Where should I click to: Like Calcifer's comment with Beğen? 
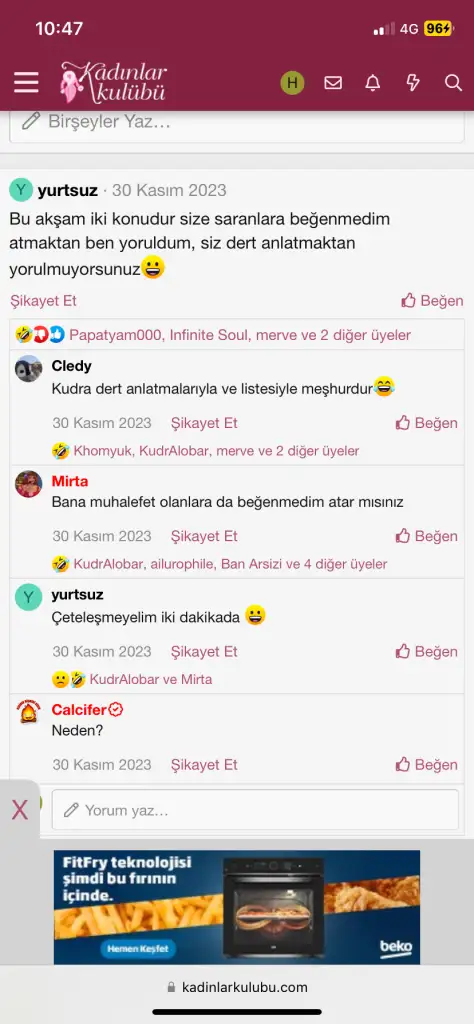(x=426, y=765)
